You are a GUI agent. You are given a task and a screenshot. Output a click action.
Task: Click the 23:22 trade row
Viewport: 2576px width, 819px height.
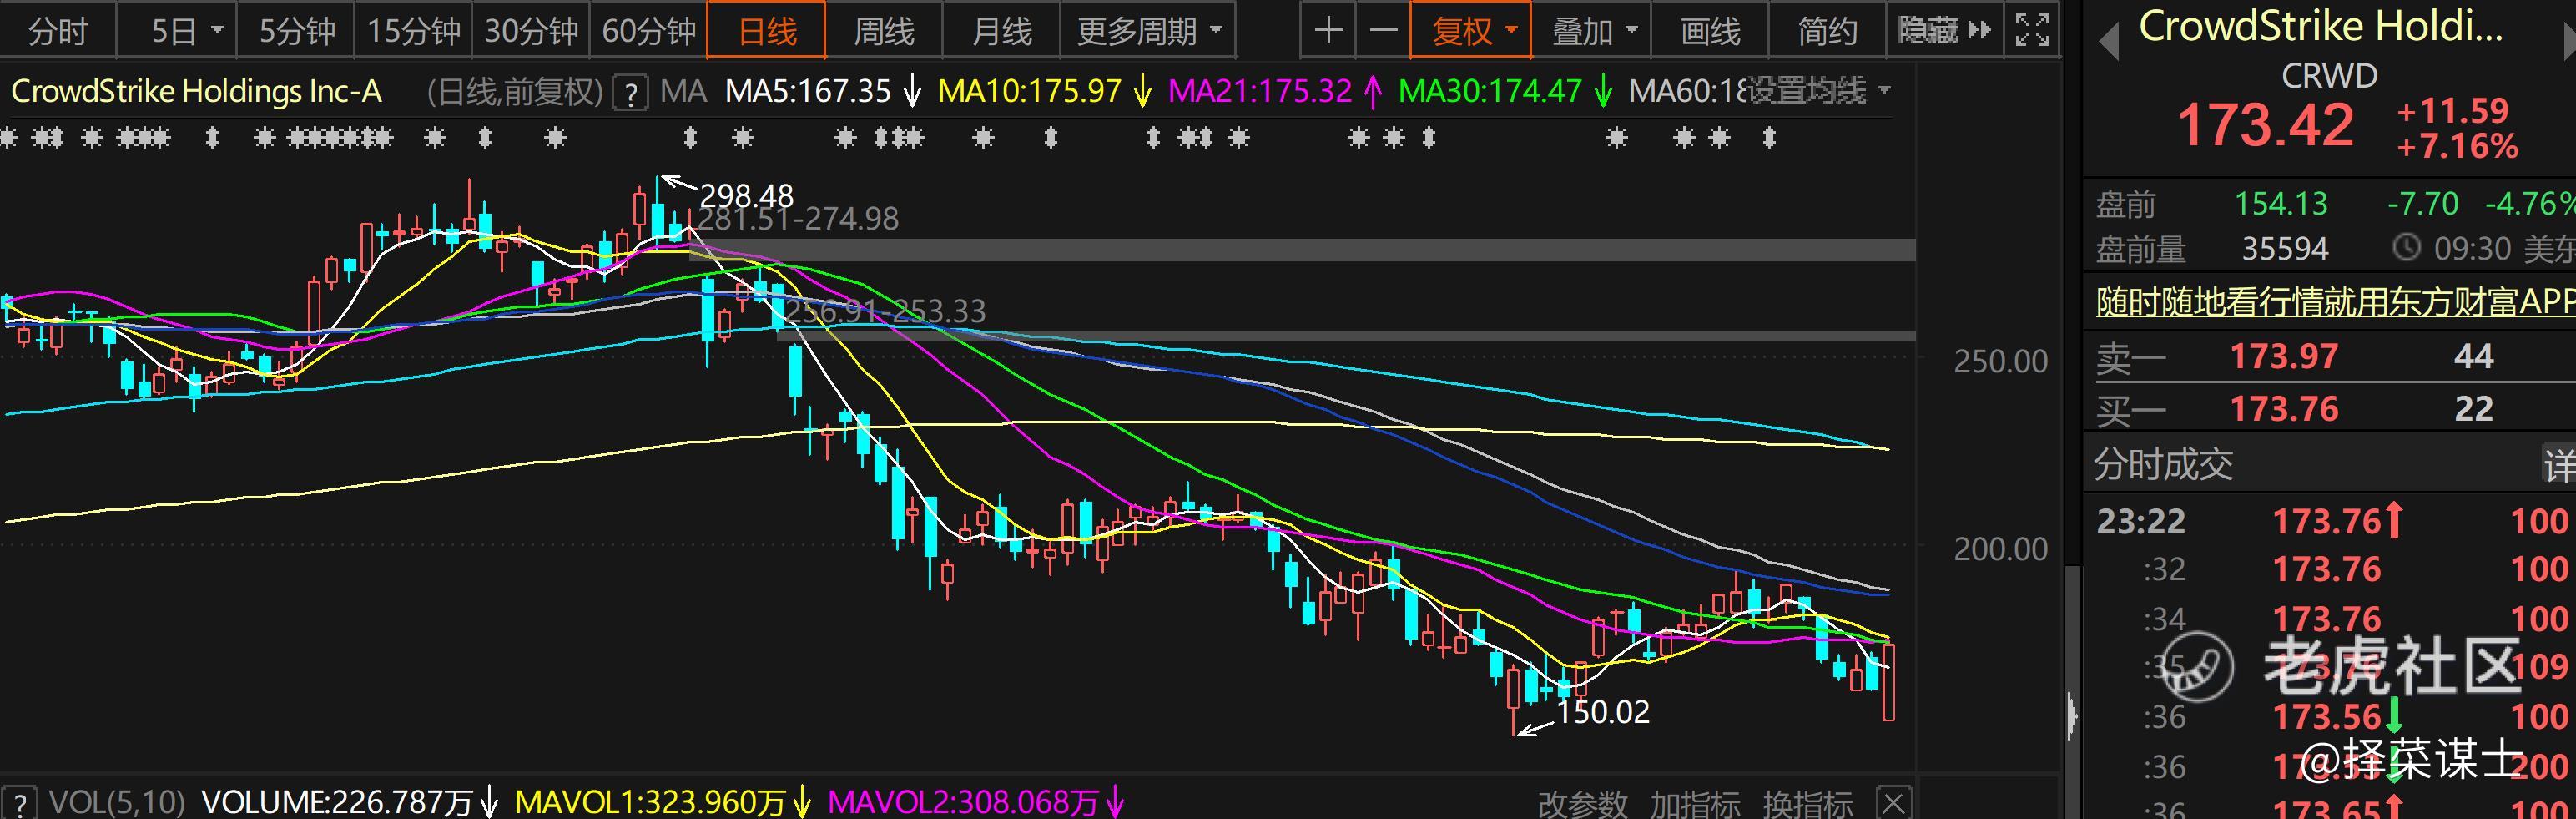point(2331,521)
